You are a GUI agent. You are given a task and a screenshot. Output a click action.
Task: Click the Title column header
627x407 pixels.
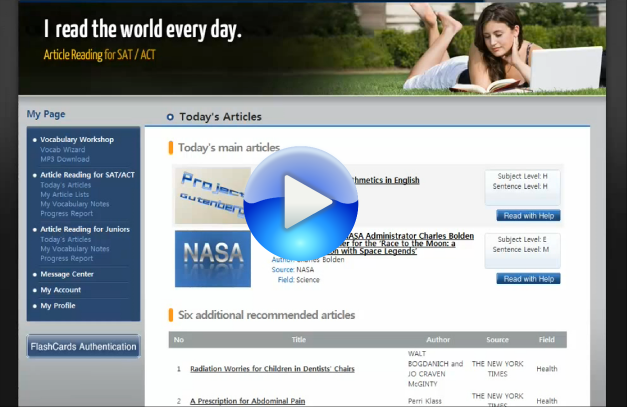[x=299, y=339]
